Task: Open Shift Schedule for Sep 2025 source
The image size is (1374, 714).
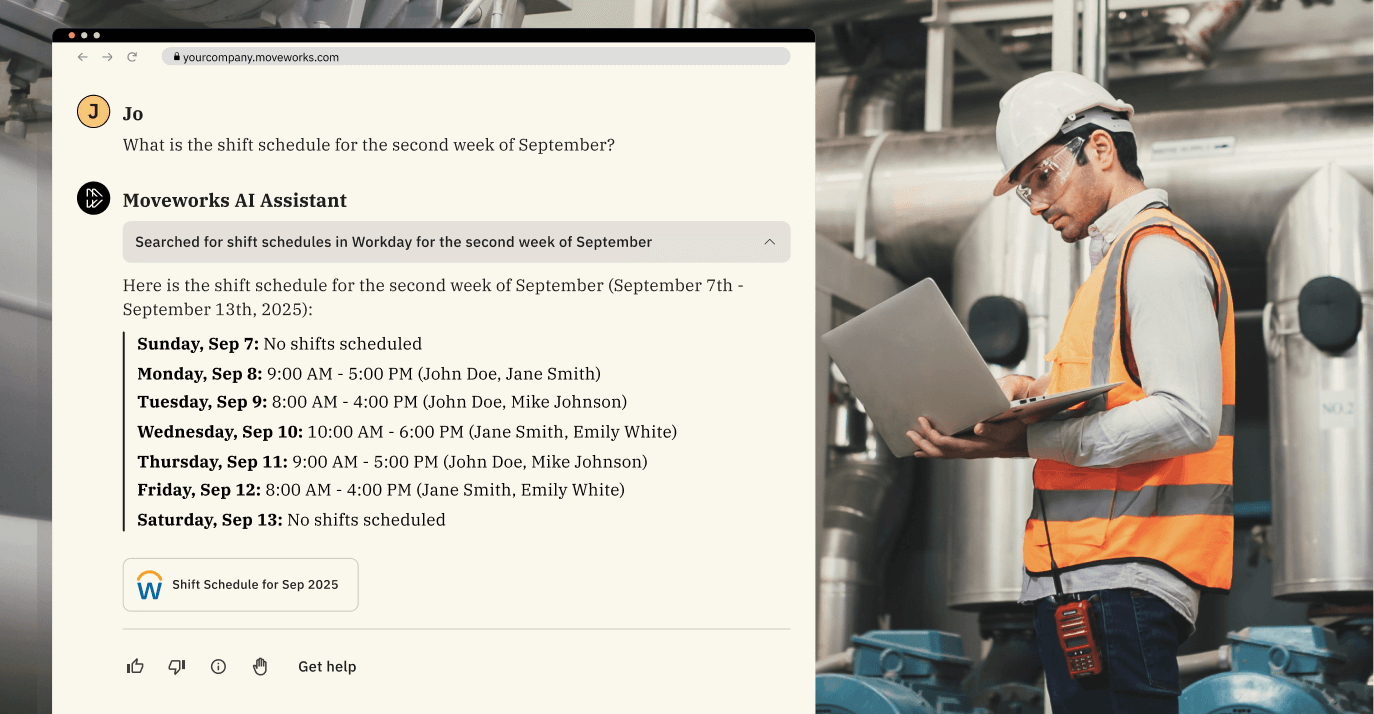Action: (x=255, y=585)
